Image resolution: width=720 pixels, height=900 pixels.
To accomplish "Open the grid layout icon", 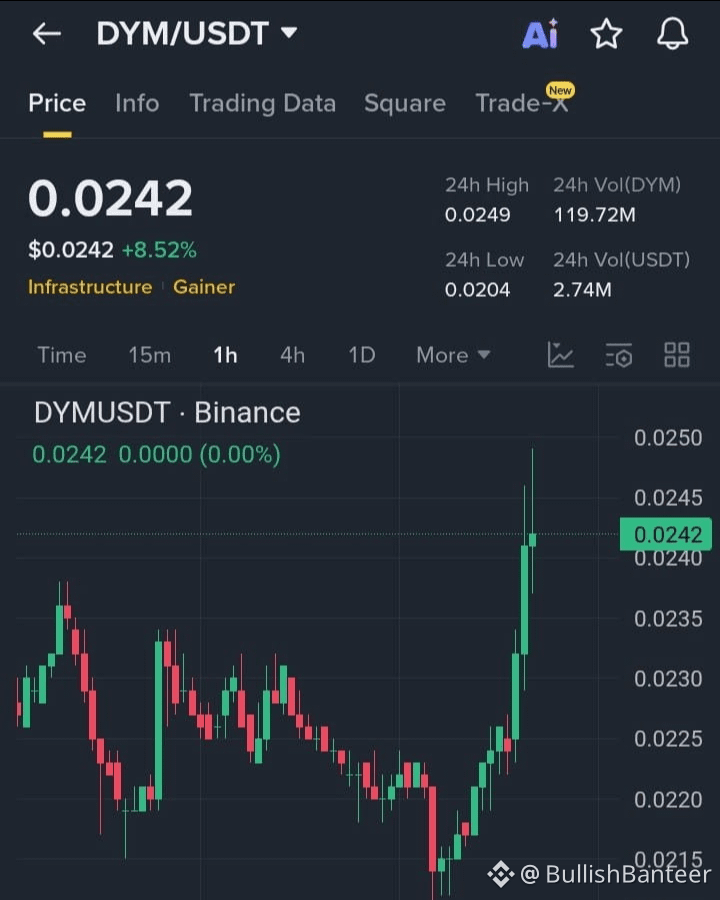I will [x=677, y=355].
